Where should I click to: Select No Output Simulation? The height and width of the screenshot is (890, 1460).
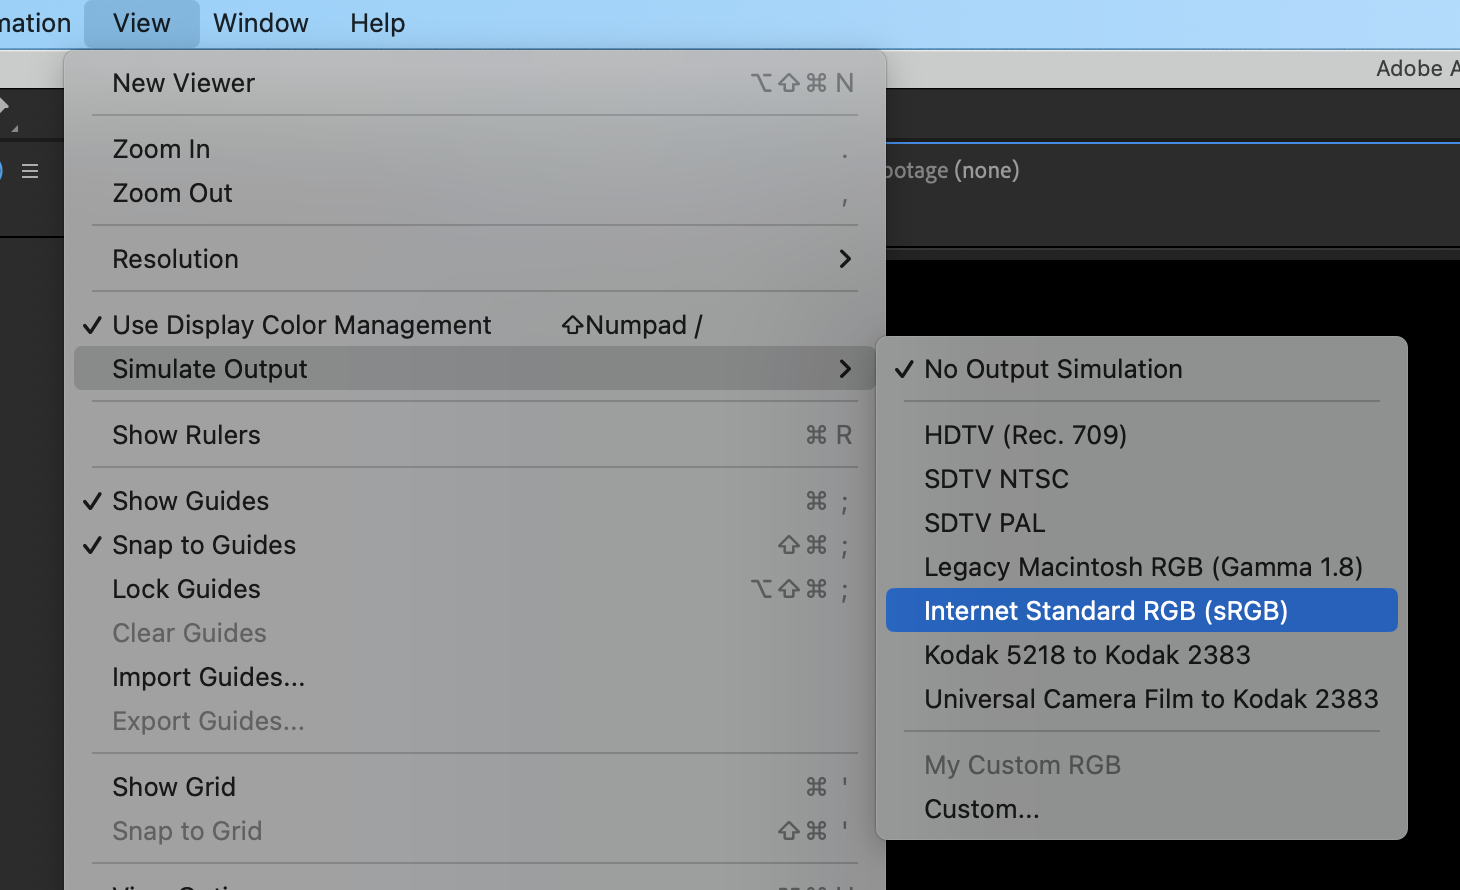(1052, 369)
